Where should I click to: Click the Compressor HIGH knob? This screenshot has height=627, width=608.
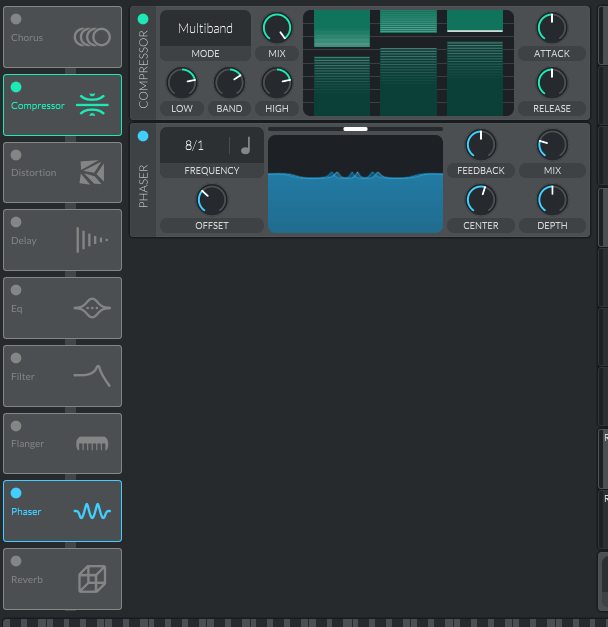click(277, 83)
